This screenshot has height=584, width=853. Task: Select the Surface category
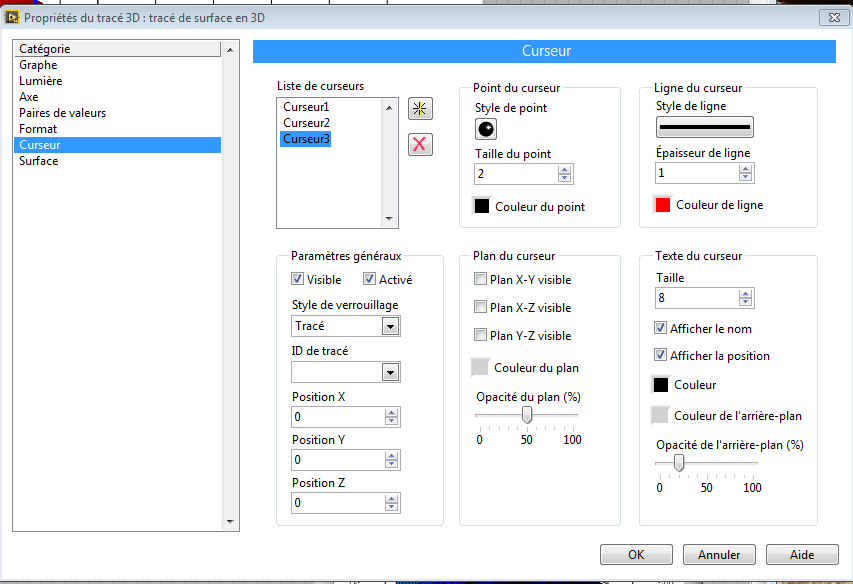117,161
